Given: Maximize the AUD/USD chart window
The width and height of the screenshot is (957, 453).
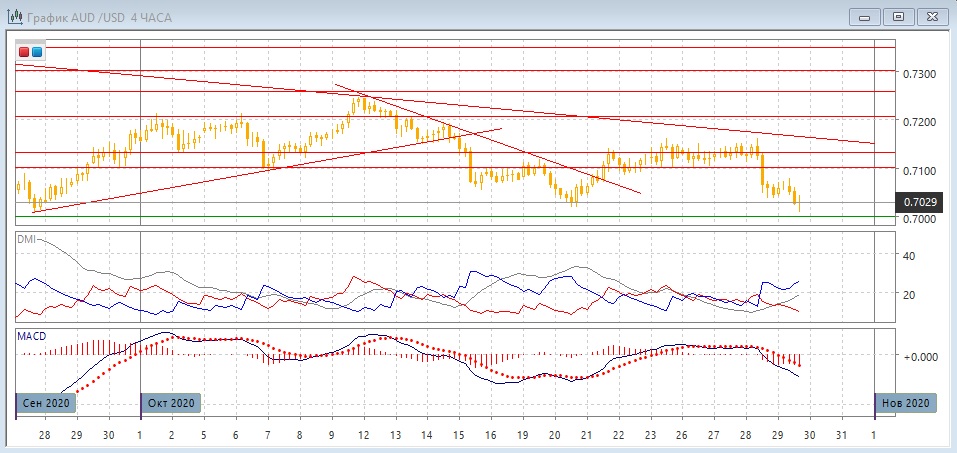Looking at the screenshot, I should tap(898, 16).
